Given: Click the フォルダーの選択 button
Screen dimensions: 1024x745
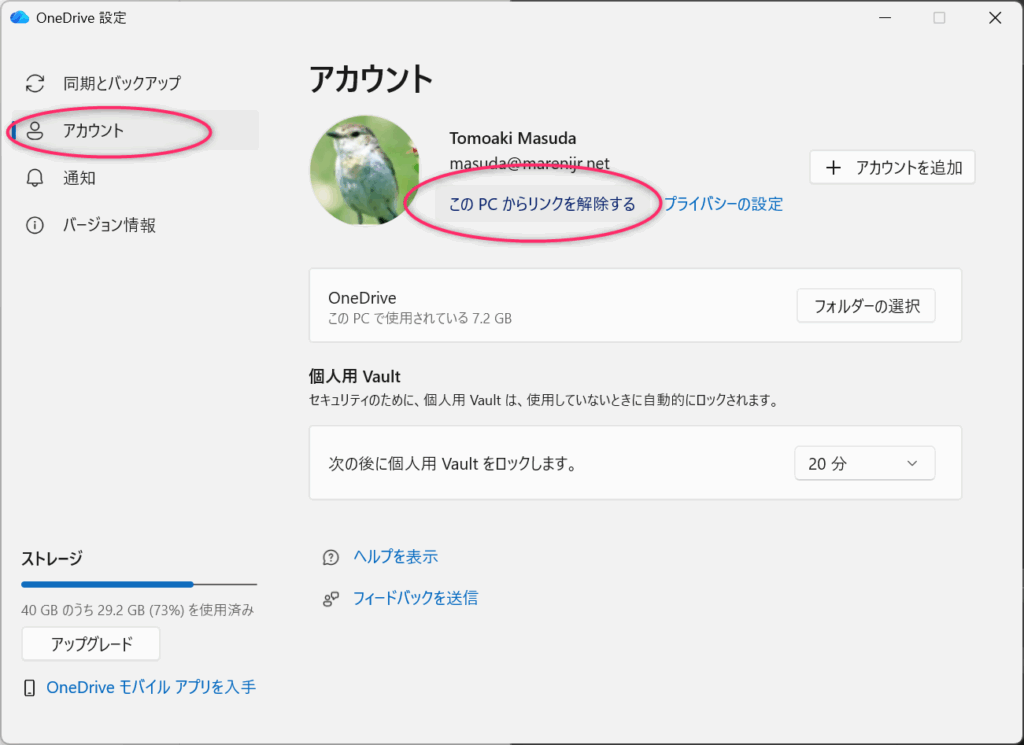Looking at the screenshot, I should point(866,306).
